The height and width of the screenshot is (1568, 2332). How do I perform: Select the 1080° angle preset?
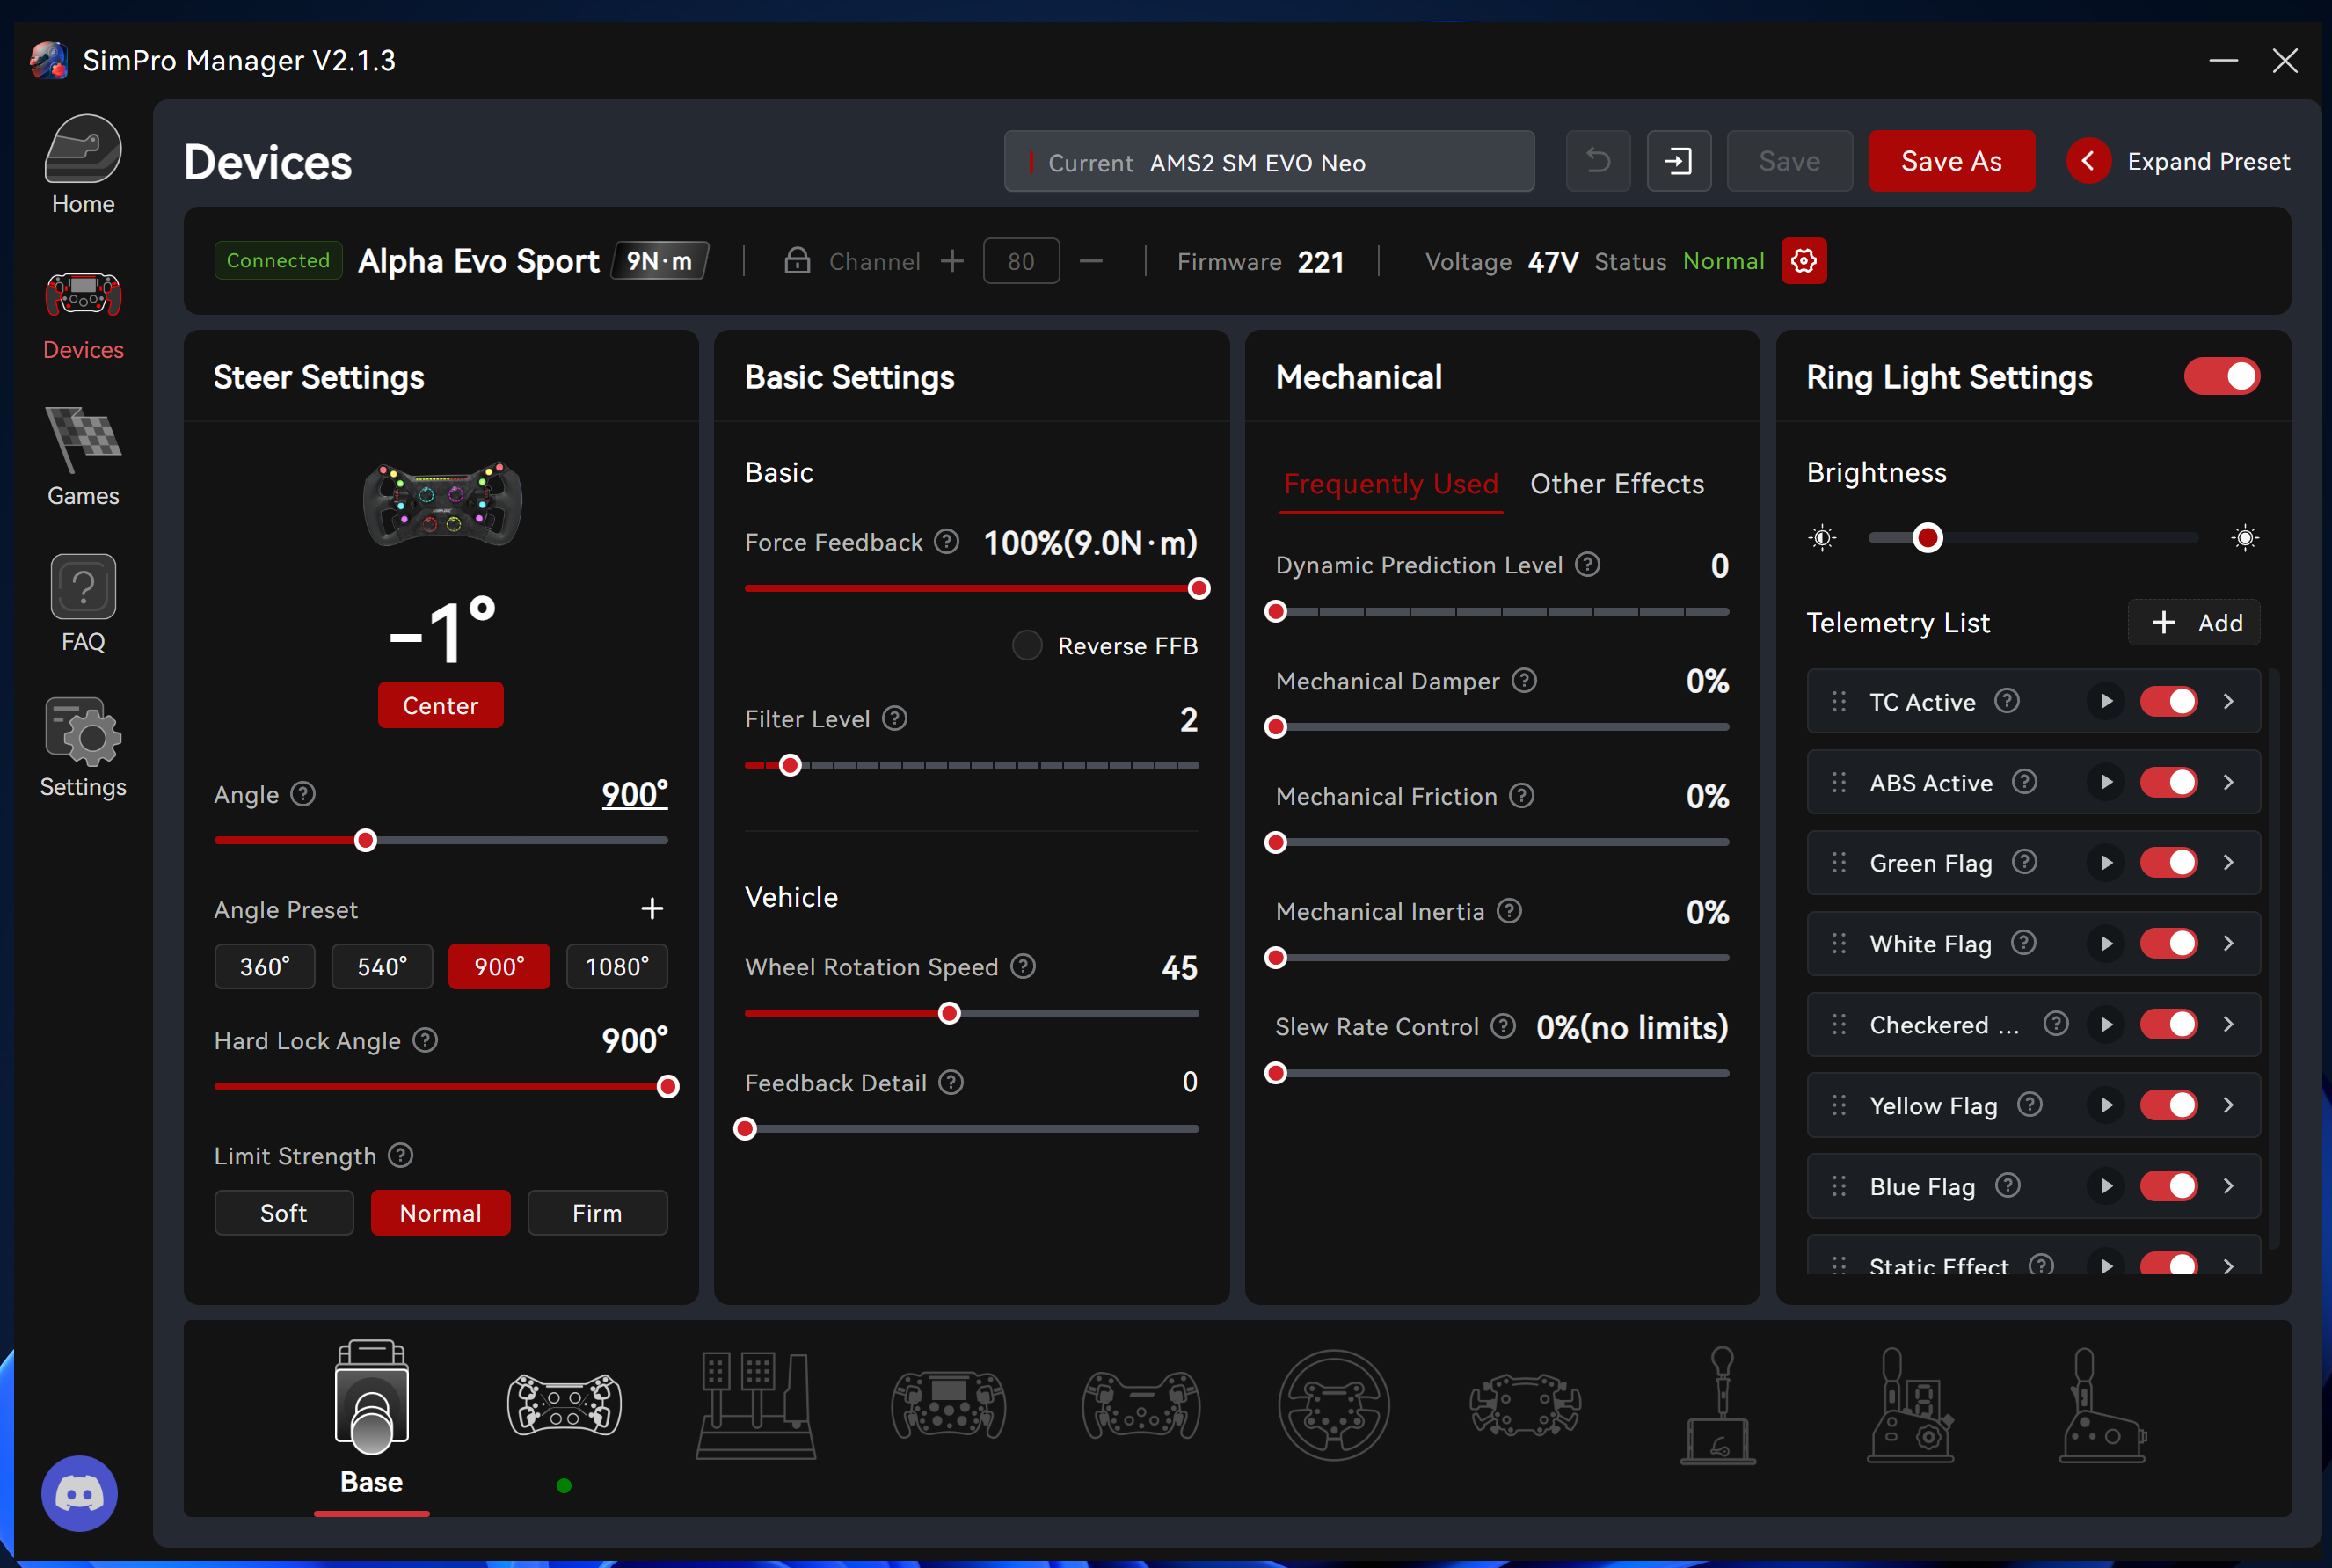click(x=617, y=966)
